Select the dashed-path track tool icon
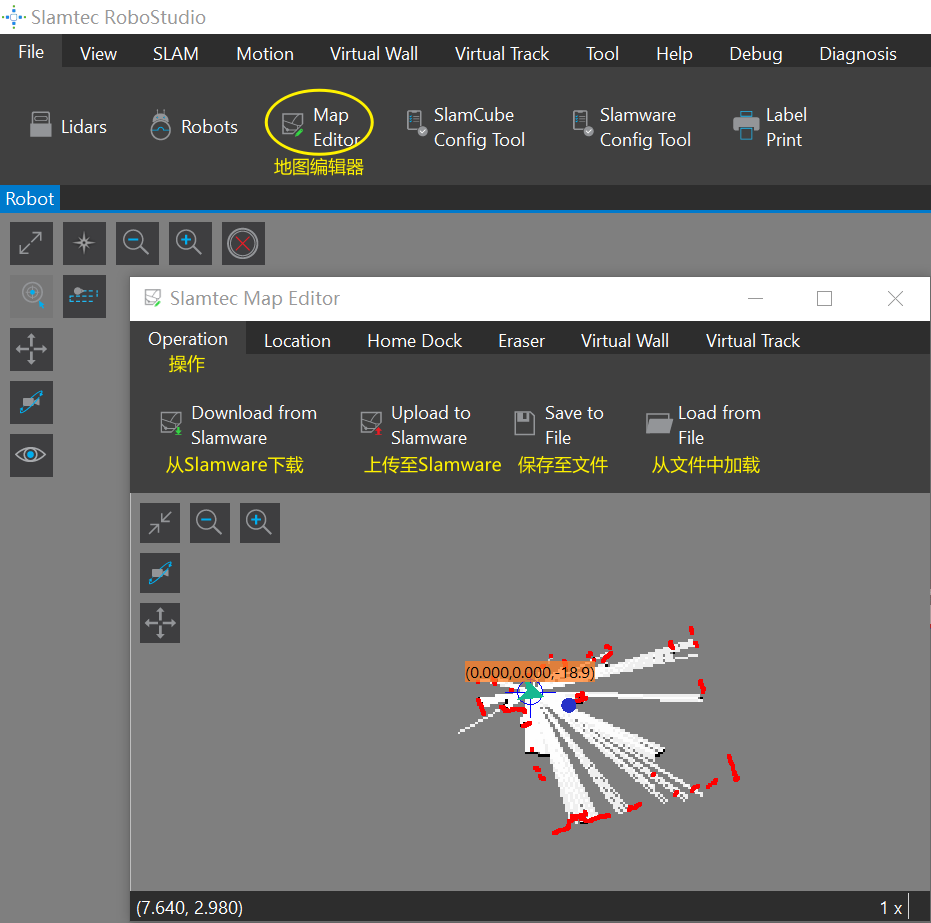 coord(84,296)
